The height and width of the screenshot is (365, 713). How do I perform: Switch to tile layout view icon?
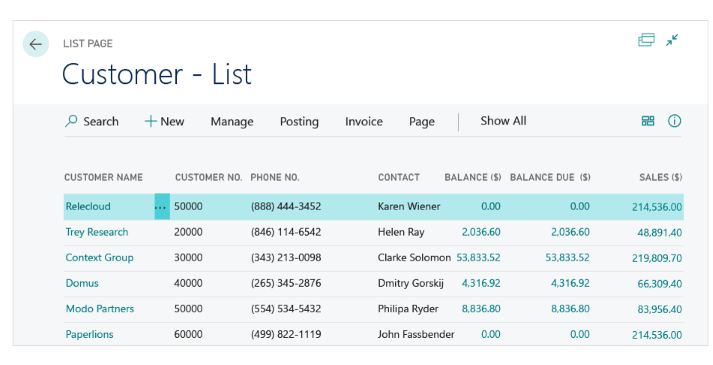coord(648,121)
